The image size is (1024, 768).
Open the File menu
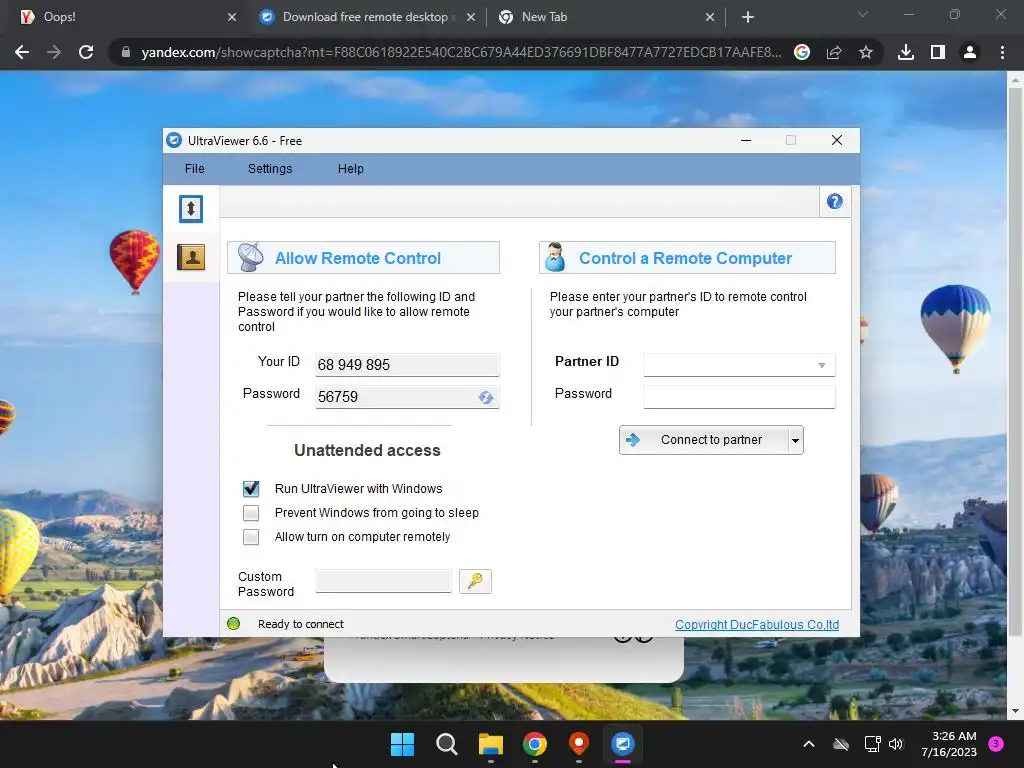pos(195,168)
